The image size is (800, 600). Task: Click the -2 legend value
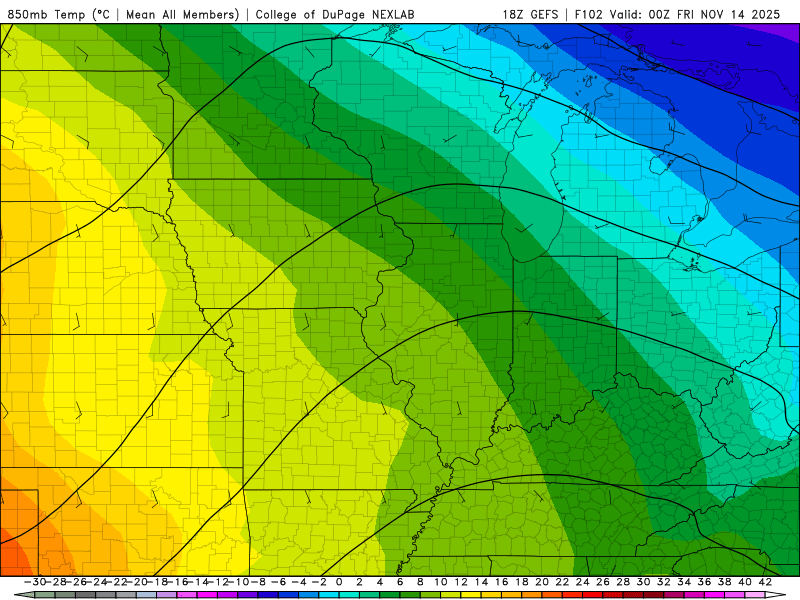(319, 582)
